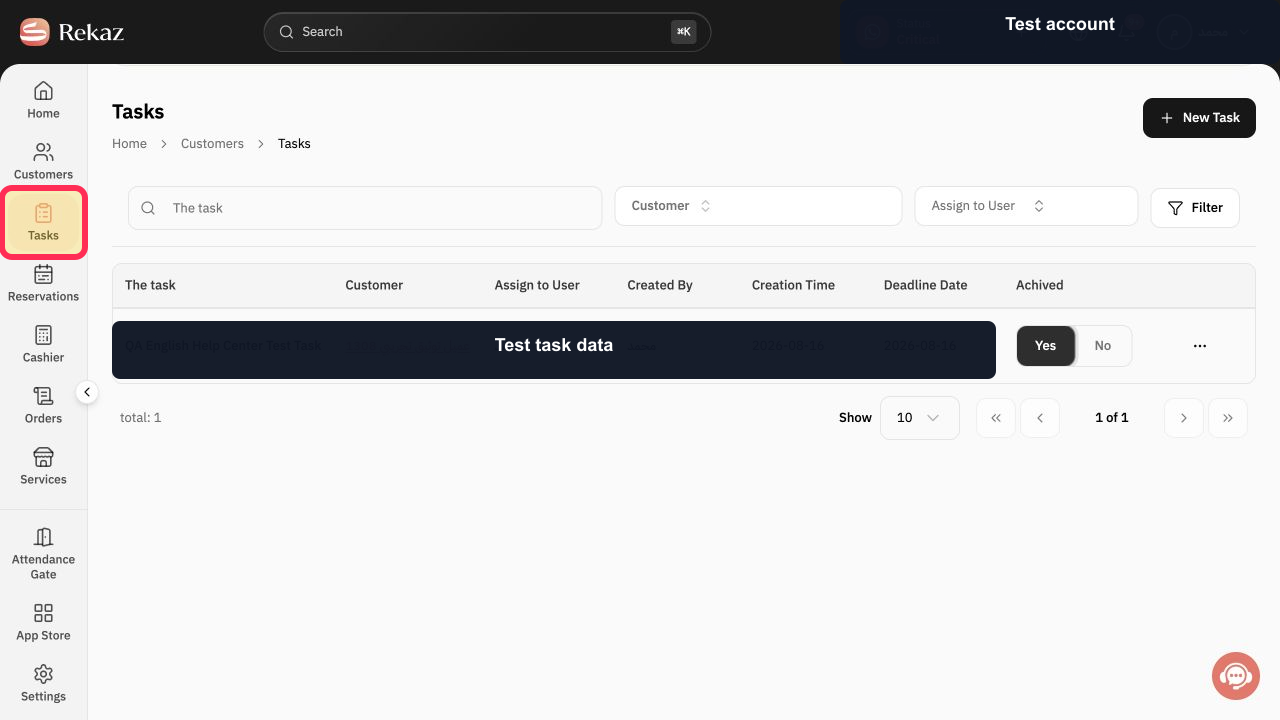Click the New Task button
Viewport: 1280px width, 720px height.
tap(1199, 118)
